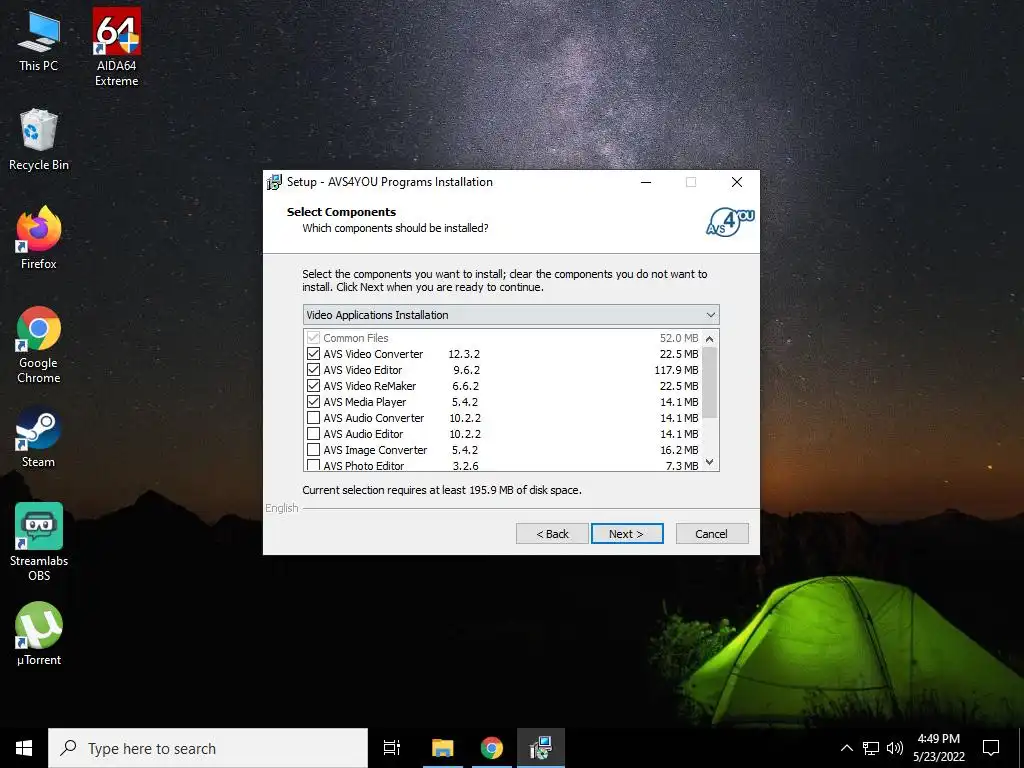Image resolution: width=1024 pixels, height=768 pixels.
Task: Check AVS Audio Converter component
Action: pyautogui.click(x=313, y=418)
